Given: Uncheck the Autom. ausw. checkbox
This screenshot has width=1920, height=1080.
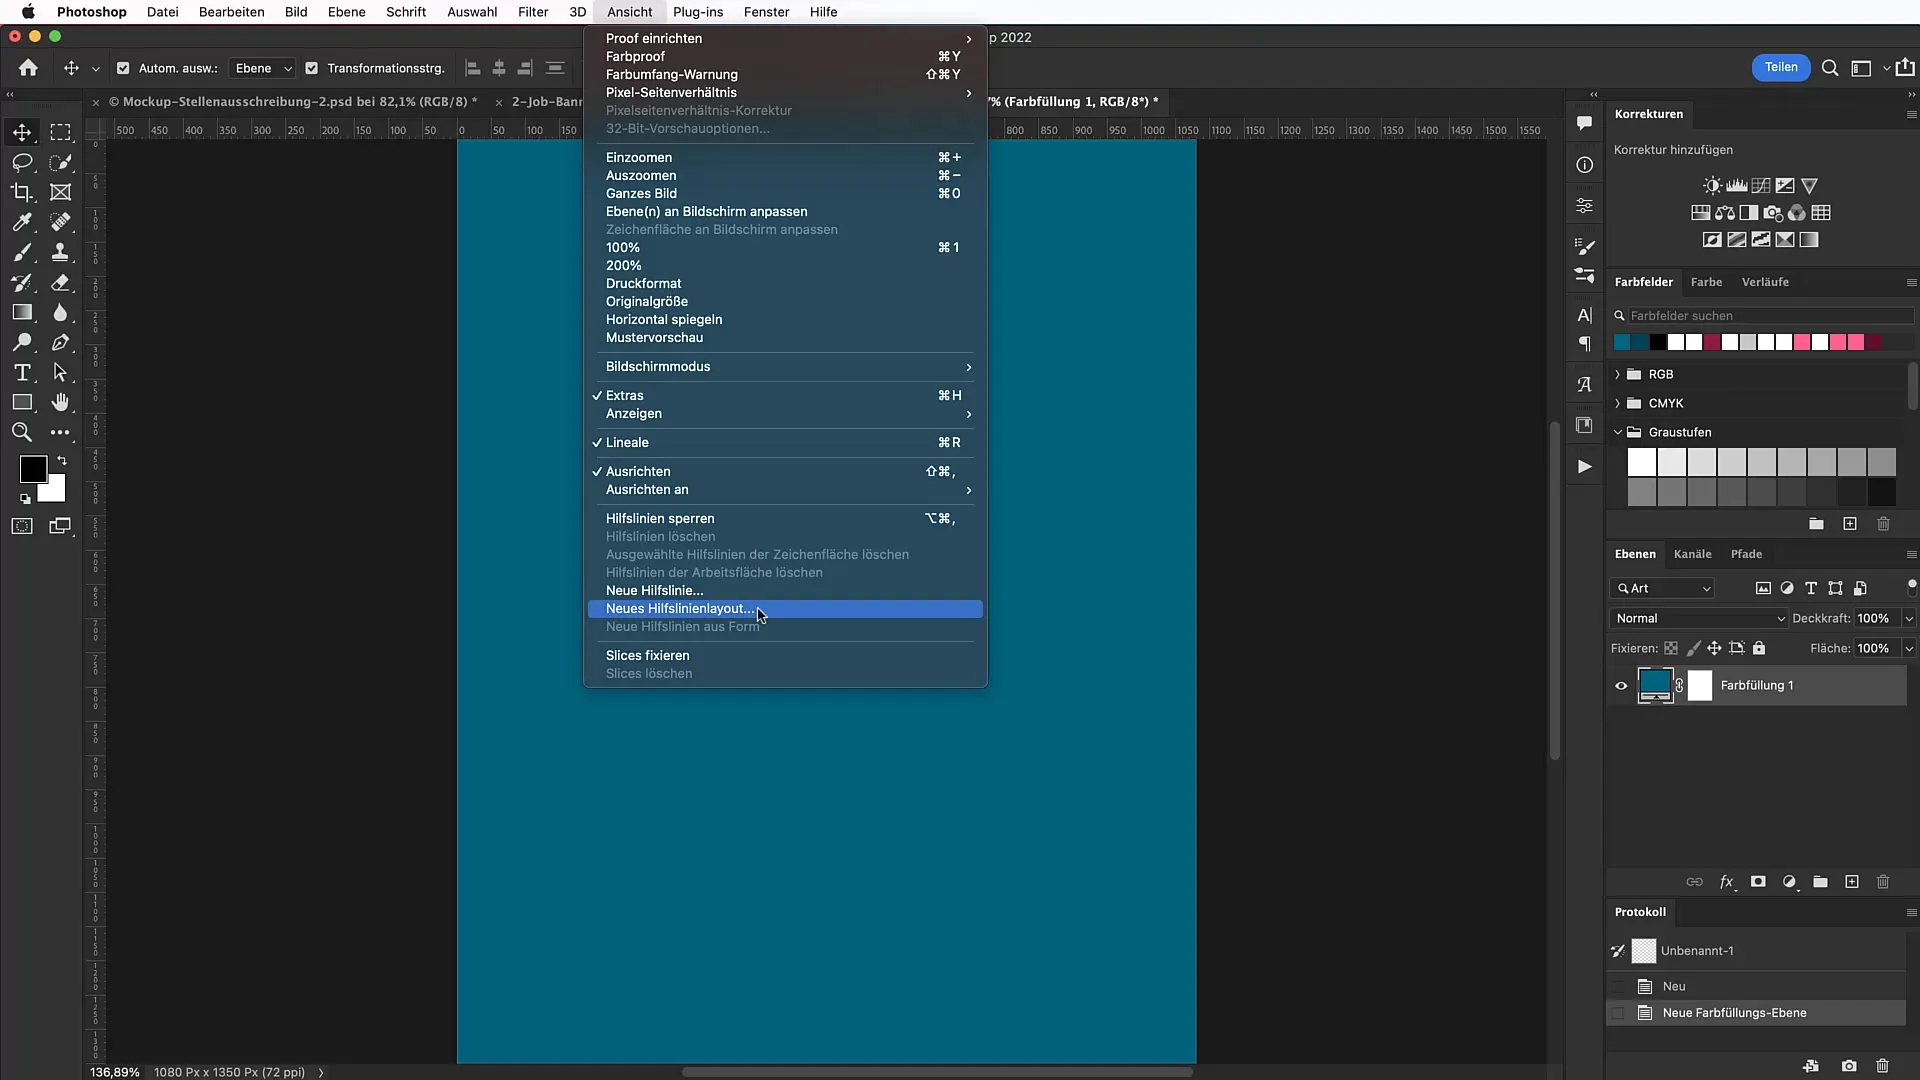Looking at the screenshot, I should (x=123, y=68).
